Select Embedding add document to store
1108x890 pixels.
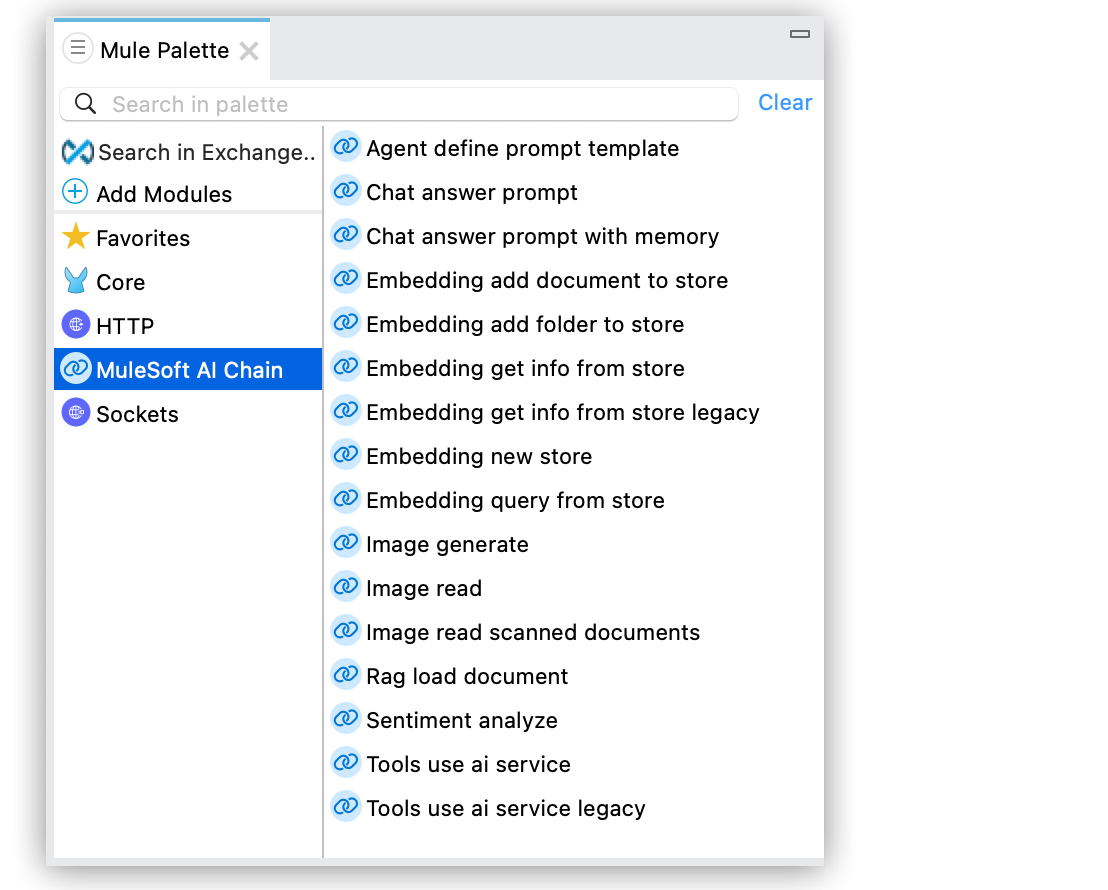point(547,279)
